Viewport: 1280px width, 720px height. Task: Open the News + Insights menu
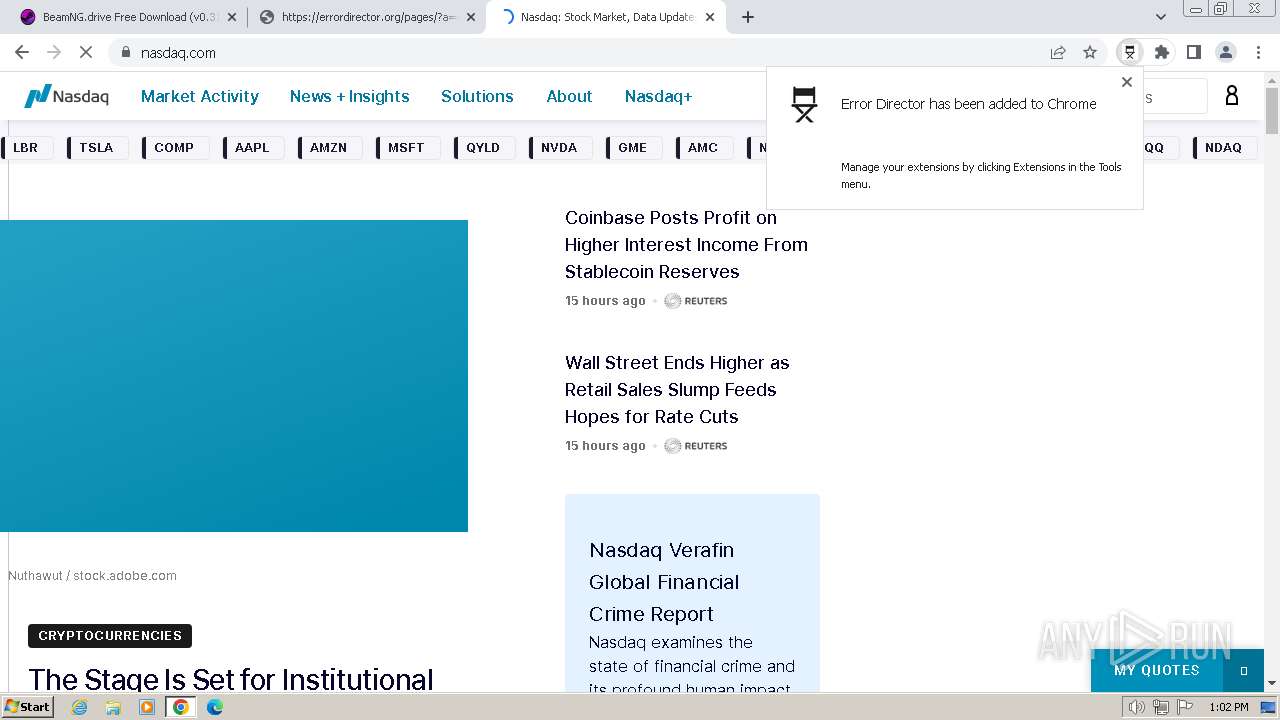[349, 96]
